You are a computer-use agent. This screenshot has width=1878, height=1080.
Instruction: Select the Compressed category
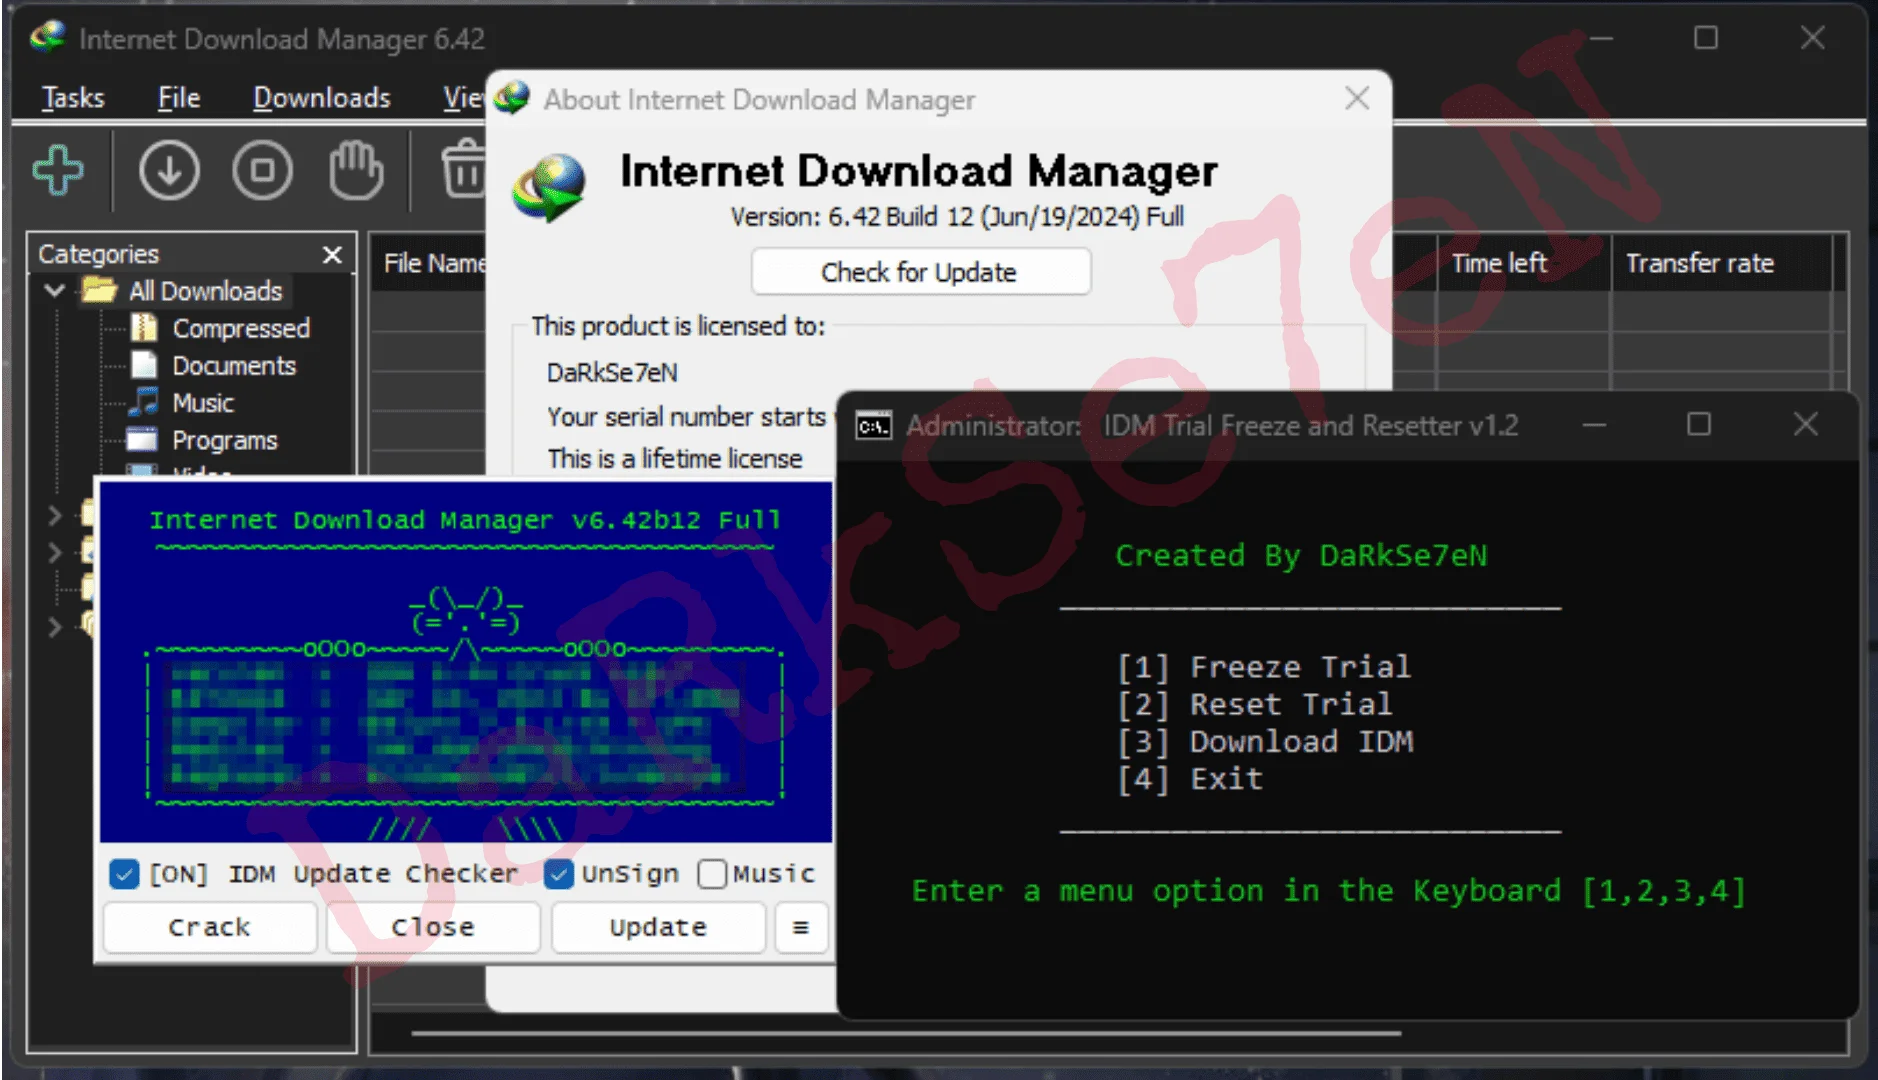tap(241, 328)
